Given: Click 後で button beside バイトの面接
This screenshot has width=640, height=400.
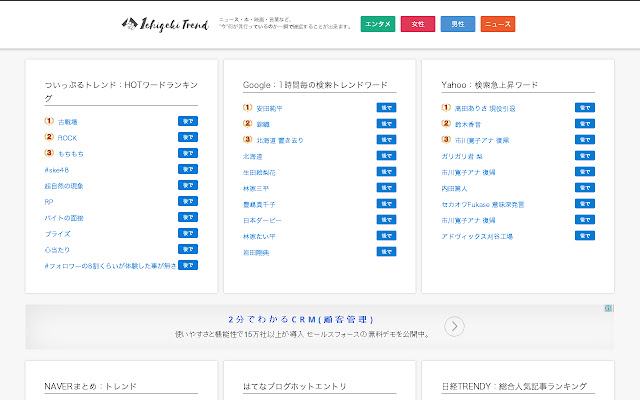Looking at the screenshot, I should 188,217.
